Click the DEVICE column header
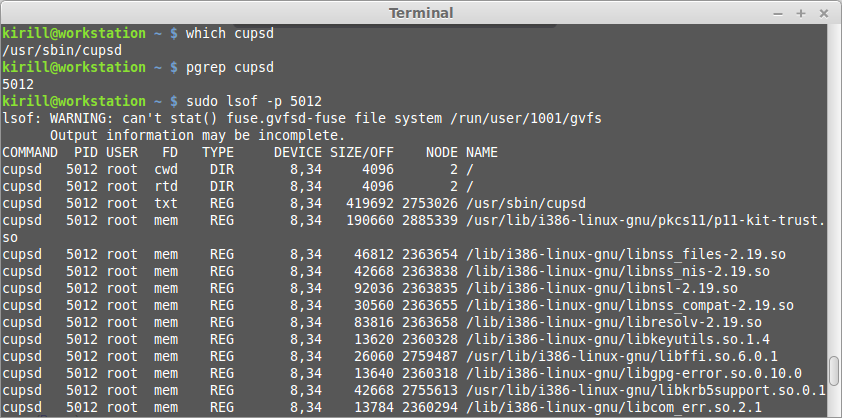The width and height of the screenshot is (842, 418). (297, 153)
